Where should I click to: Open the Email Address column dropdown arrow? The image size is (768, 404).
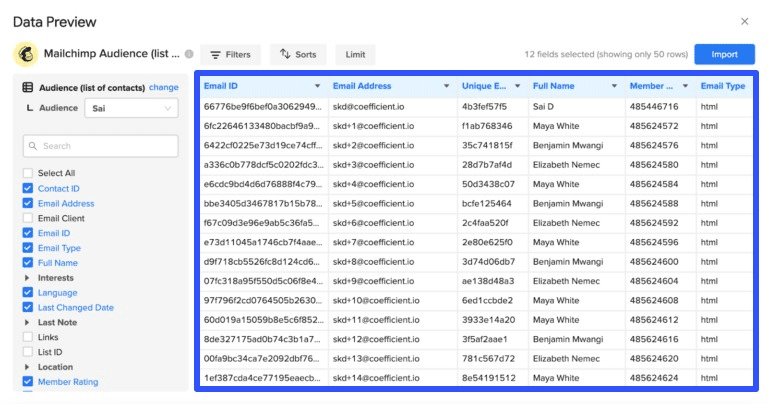[x=446, y=86]
